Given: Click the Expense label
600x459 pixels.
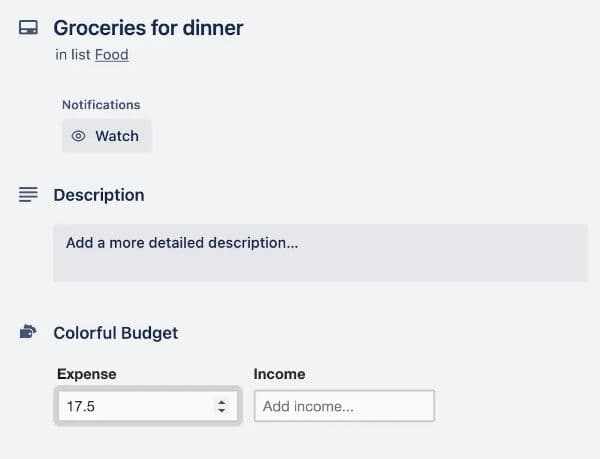Looking at the screenshot, I should tap(87, 374).
